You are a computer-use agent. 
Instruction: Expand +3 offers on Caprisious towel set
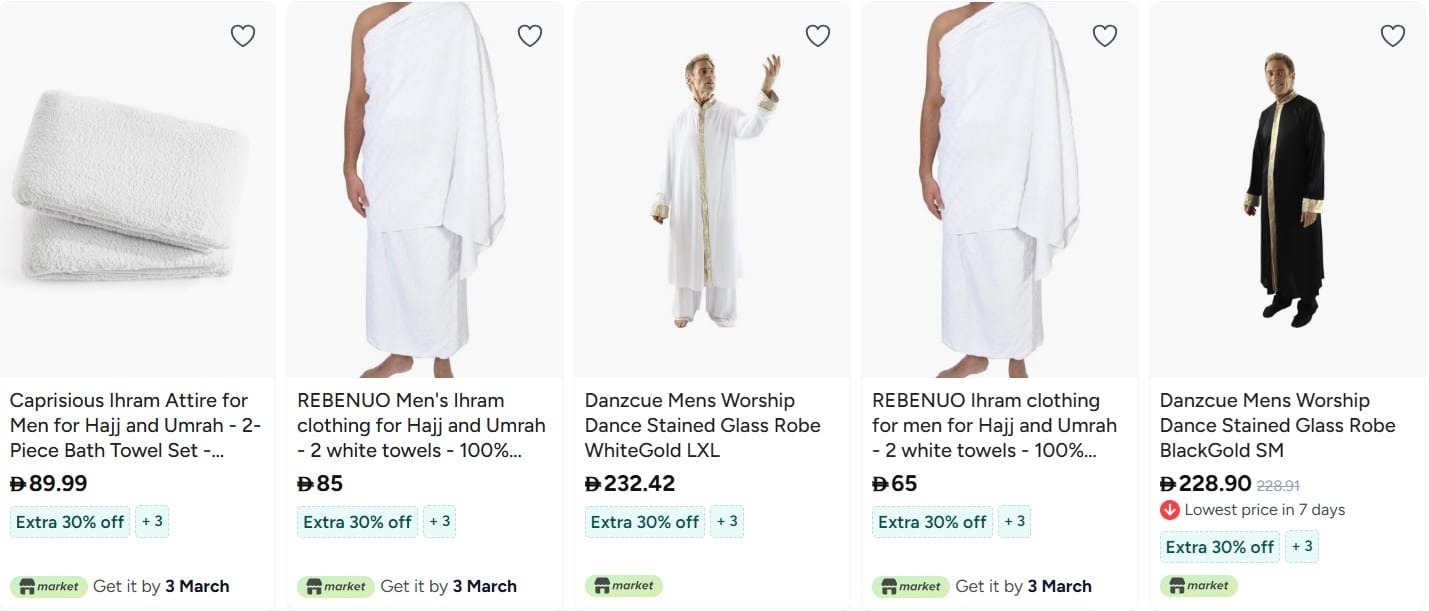[x=152, y=521]
